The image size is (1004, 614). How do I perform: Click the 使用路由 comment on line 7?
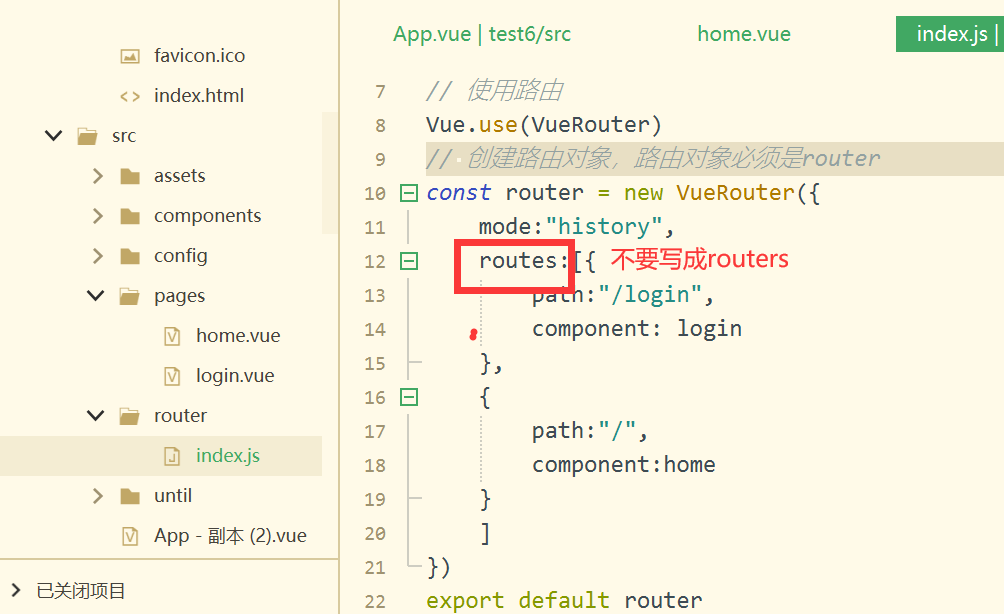(494, 91)
